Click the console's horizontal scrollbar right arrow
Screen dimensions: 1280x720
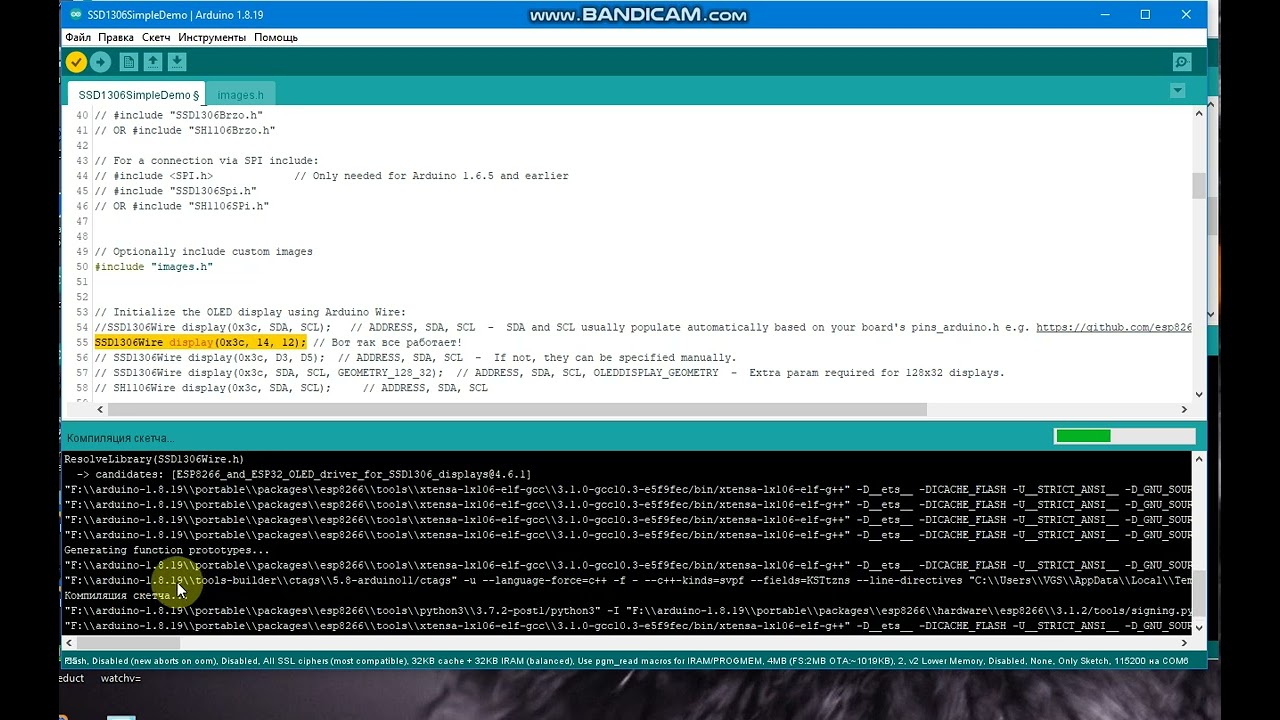click(1184, 643)
